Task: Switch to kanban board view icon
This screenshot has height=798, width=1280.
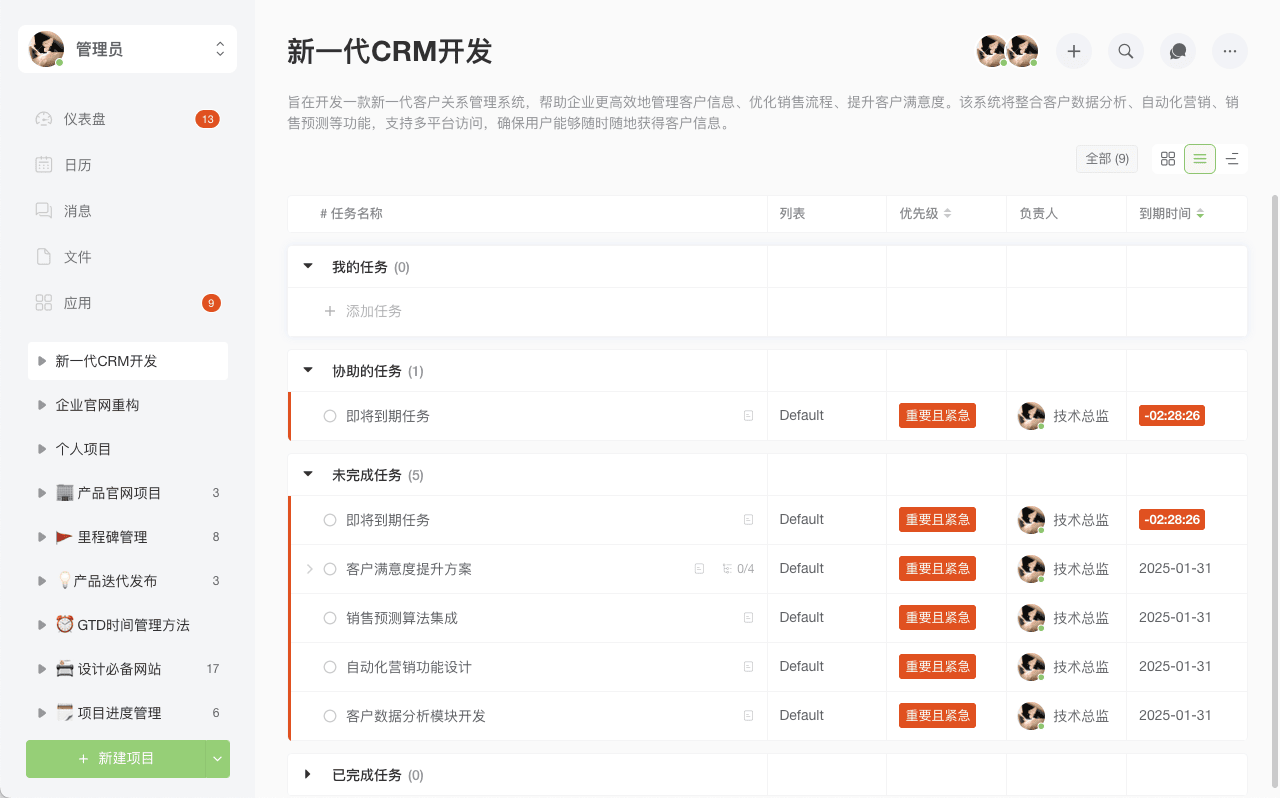Action: pos(1168,159)
